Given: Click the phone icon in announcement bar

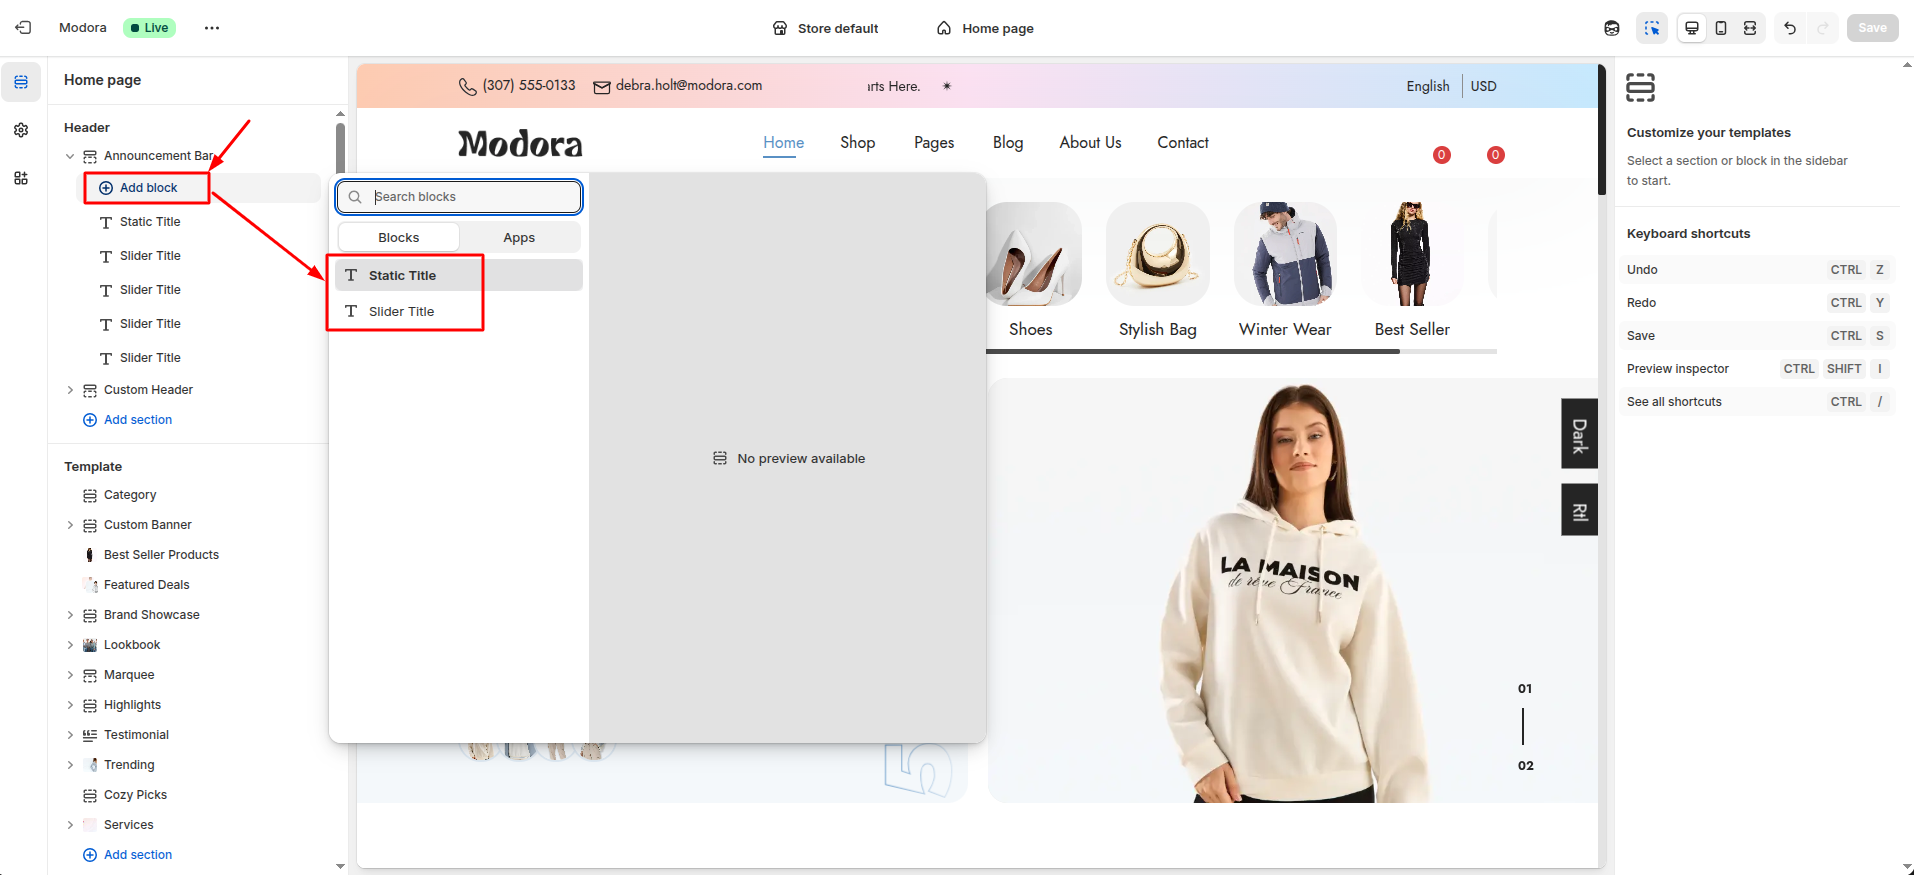Looking at the screenshot, I should (x=467, y=87).
